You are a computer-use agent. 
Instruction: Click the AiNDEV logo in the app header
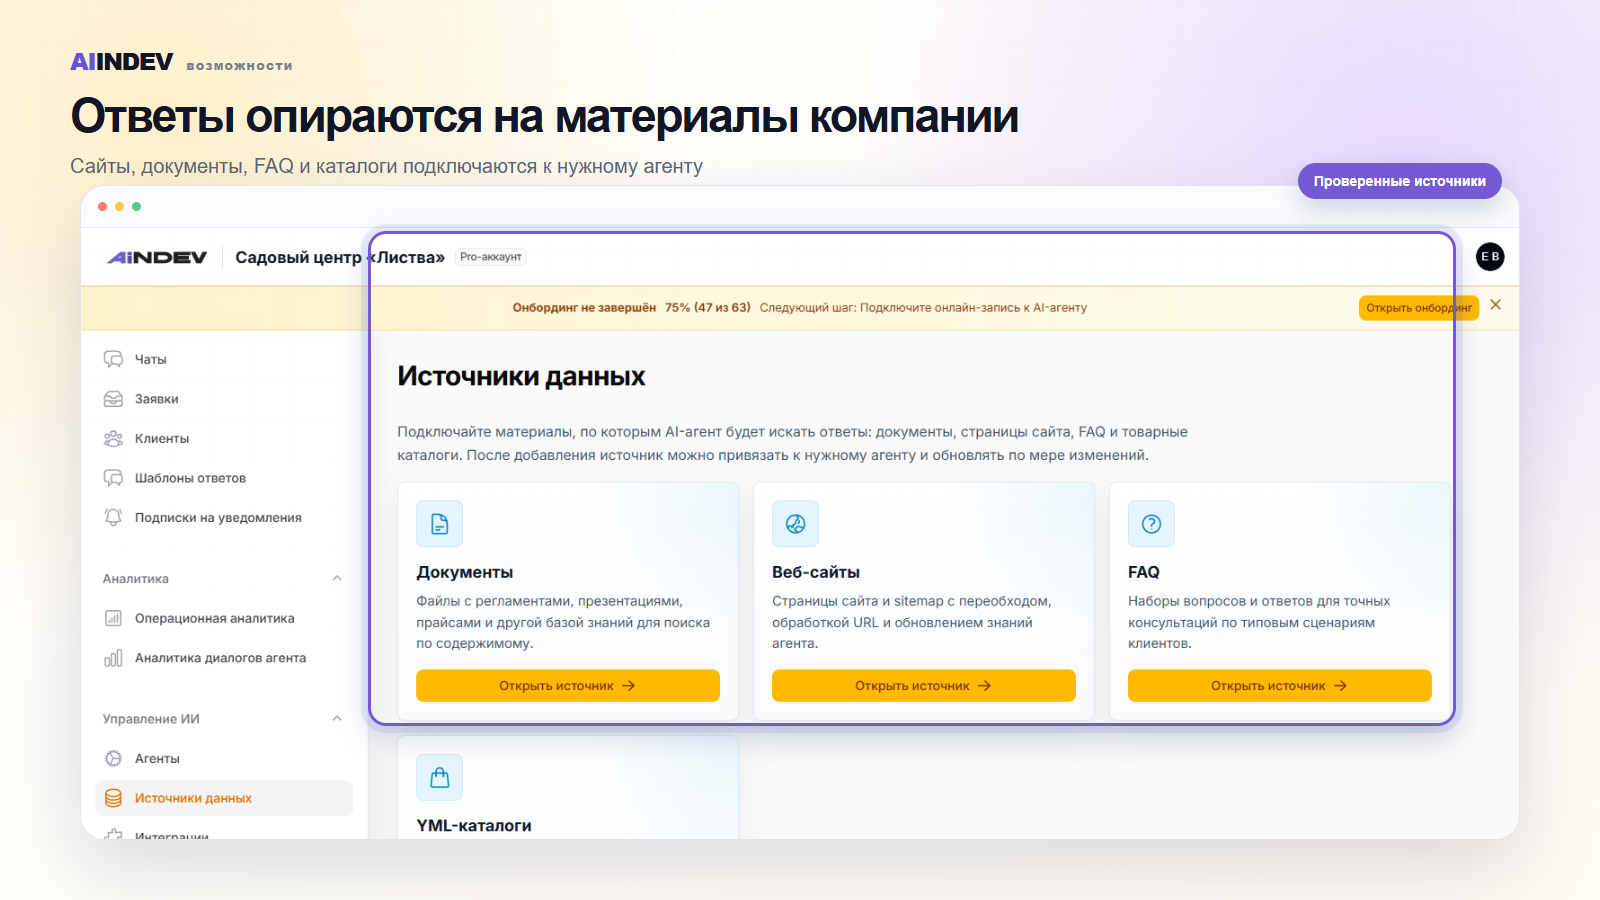pyautogui.click(x=157, y=257)
